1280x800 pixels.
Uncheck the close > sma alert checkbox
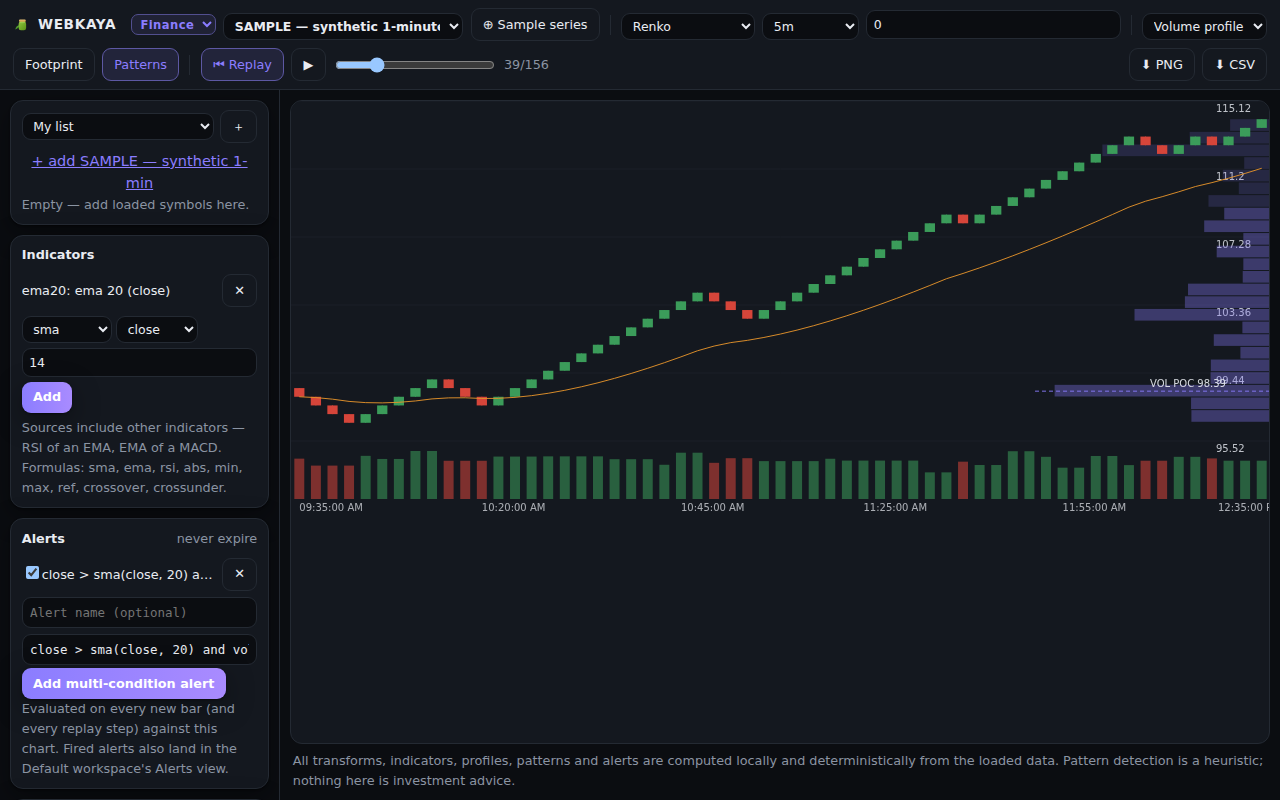click(x=33, y=573)
